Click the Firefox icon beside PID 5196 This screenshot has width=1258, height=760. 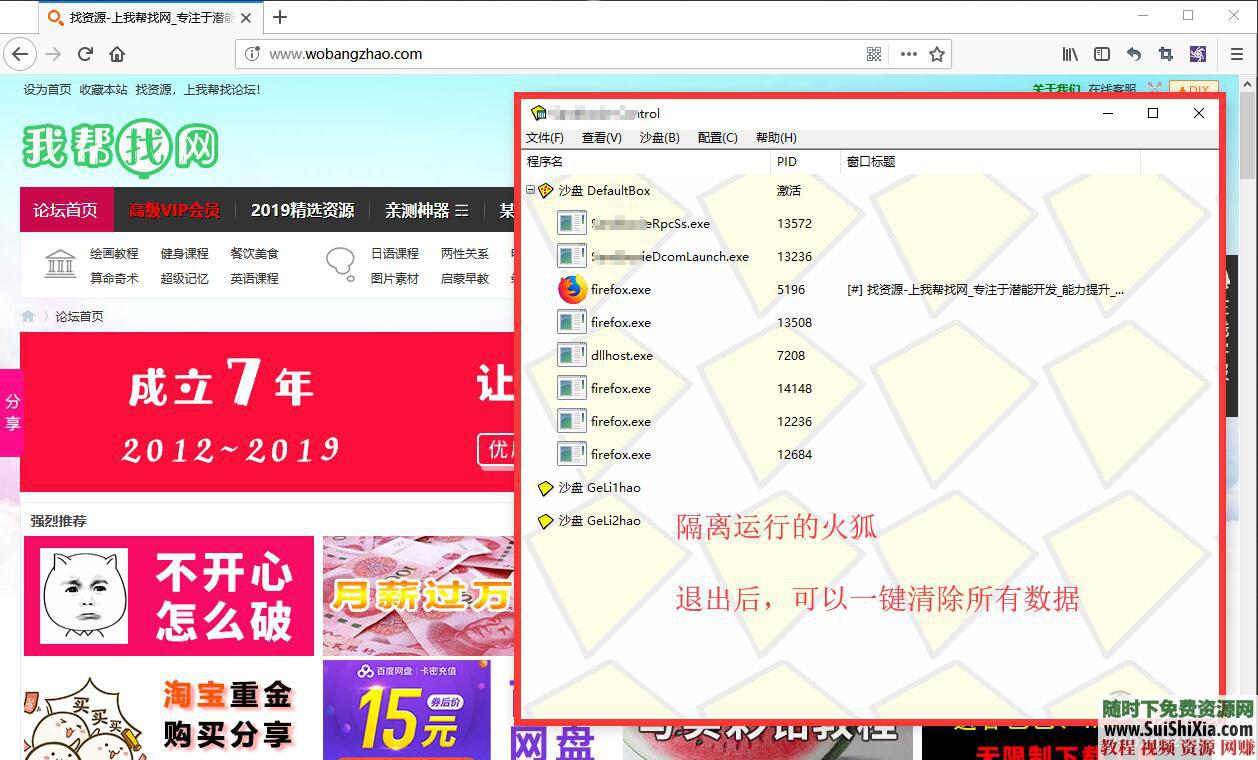point(571,289)
